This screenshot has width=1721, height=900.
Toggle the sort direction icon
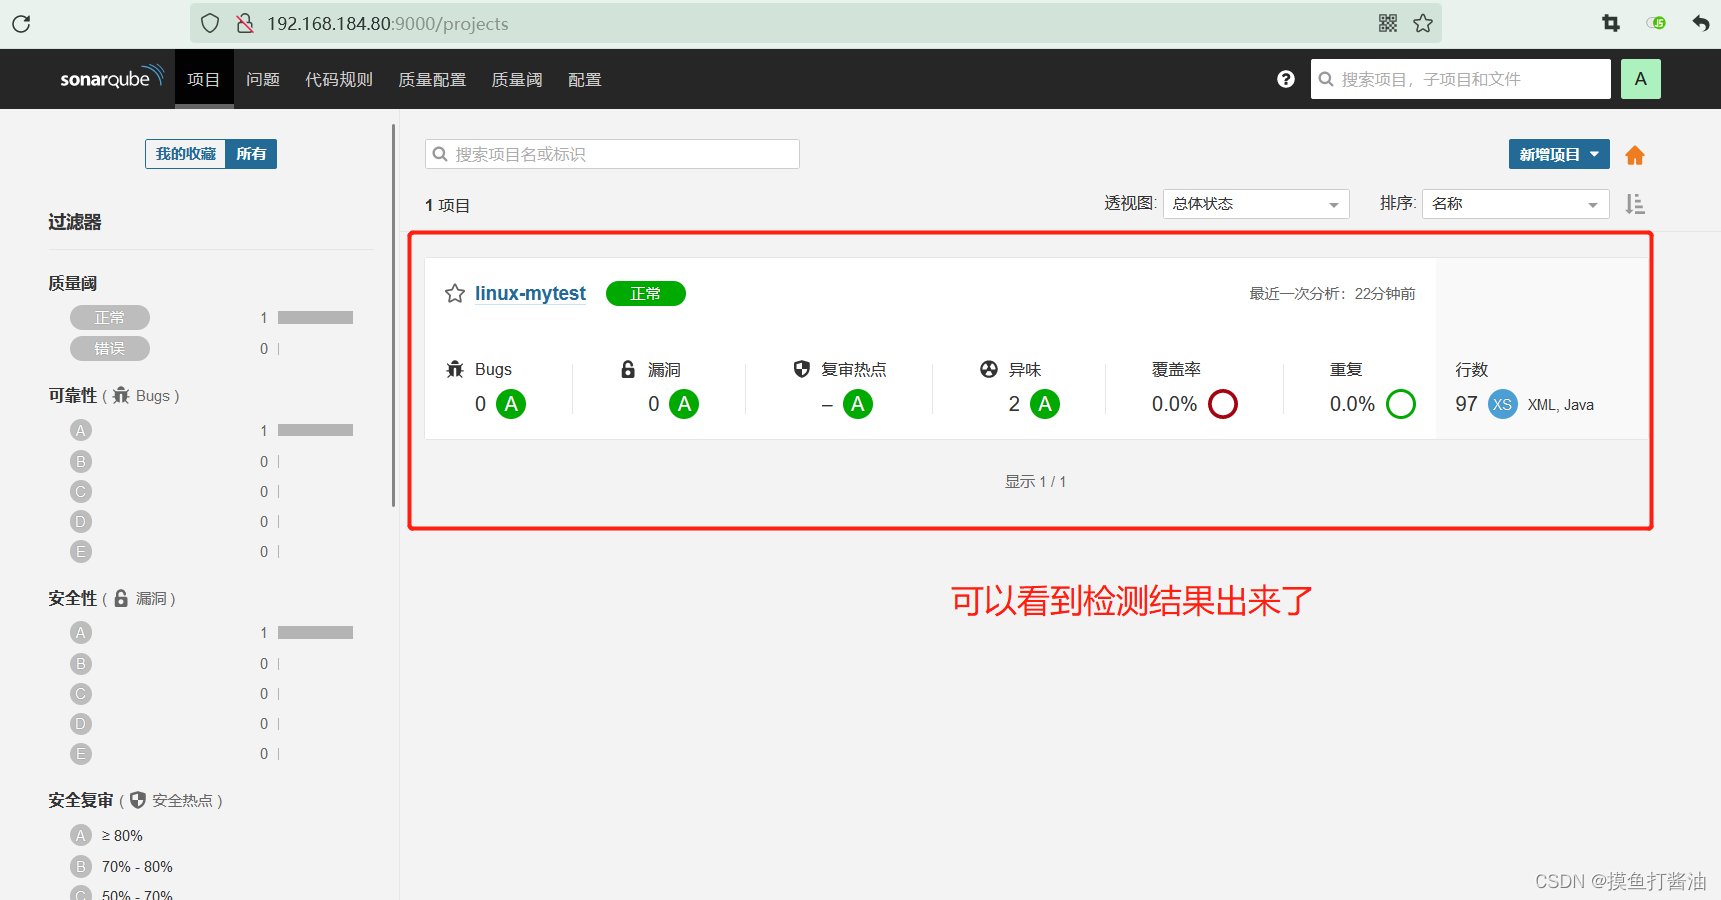tap(1635, 204)
